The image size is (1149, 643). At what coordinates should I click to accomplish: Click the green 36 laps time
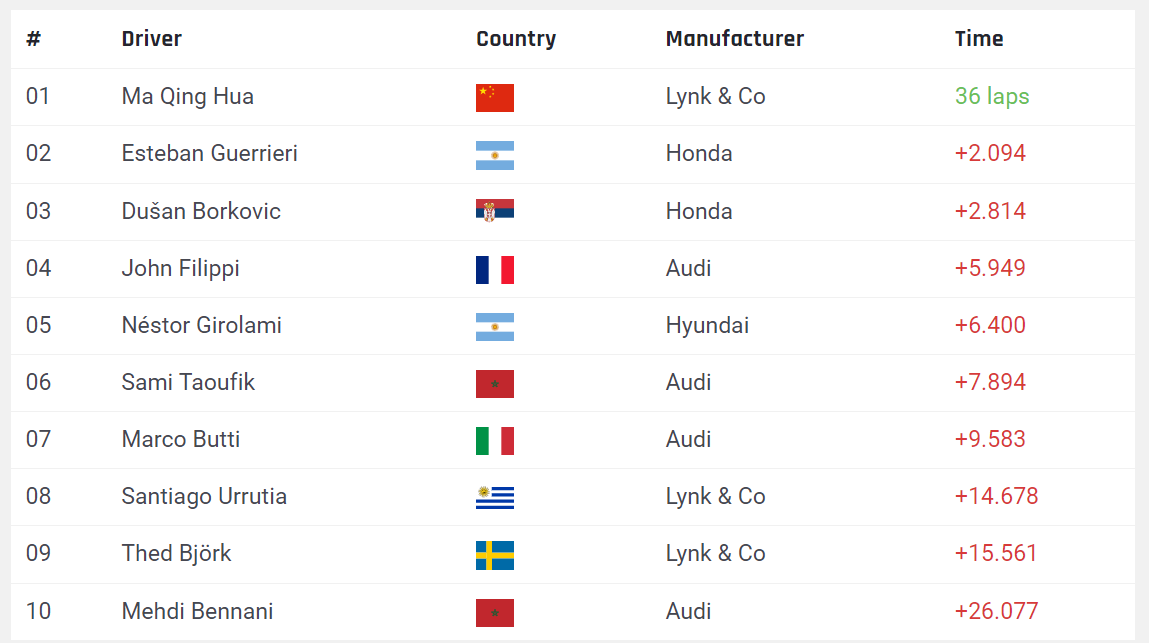992,97
